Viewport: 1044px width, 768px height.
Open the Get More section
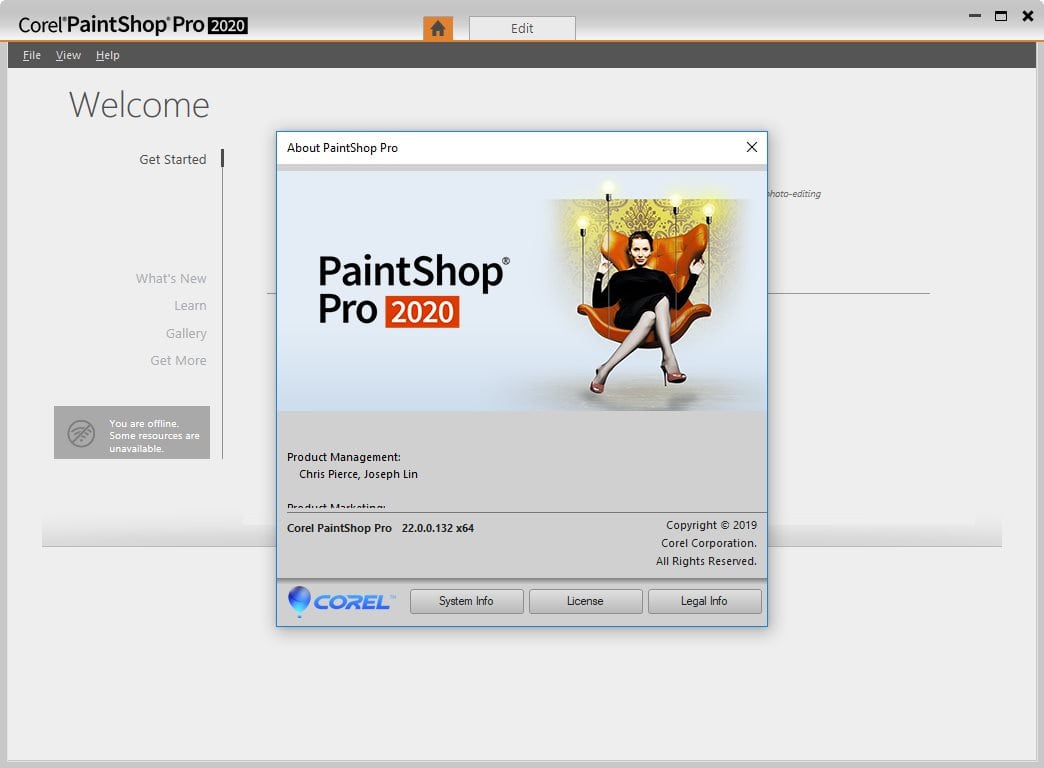point(178,360)
